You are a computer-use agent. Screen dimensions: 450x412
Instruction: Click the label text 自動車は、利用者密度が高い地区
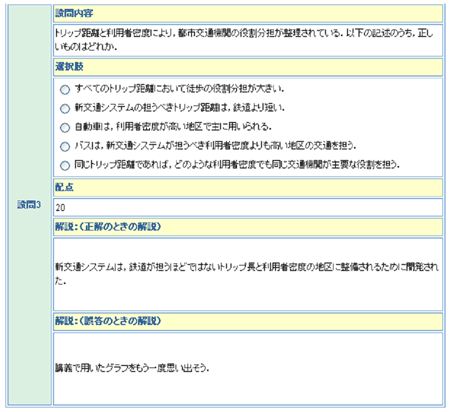pyautogui.click(x=173, y=127)
